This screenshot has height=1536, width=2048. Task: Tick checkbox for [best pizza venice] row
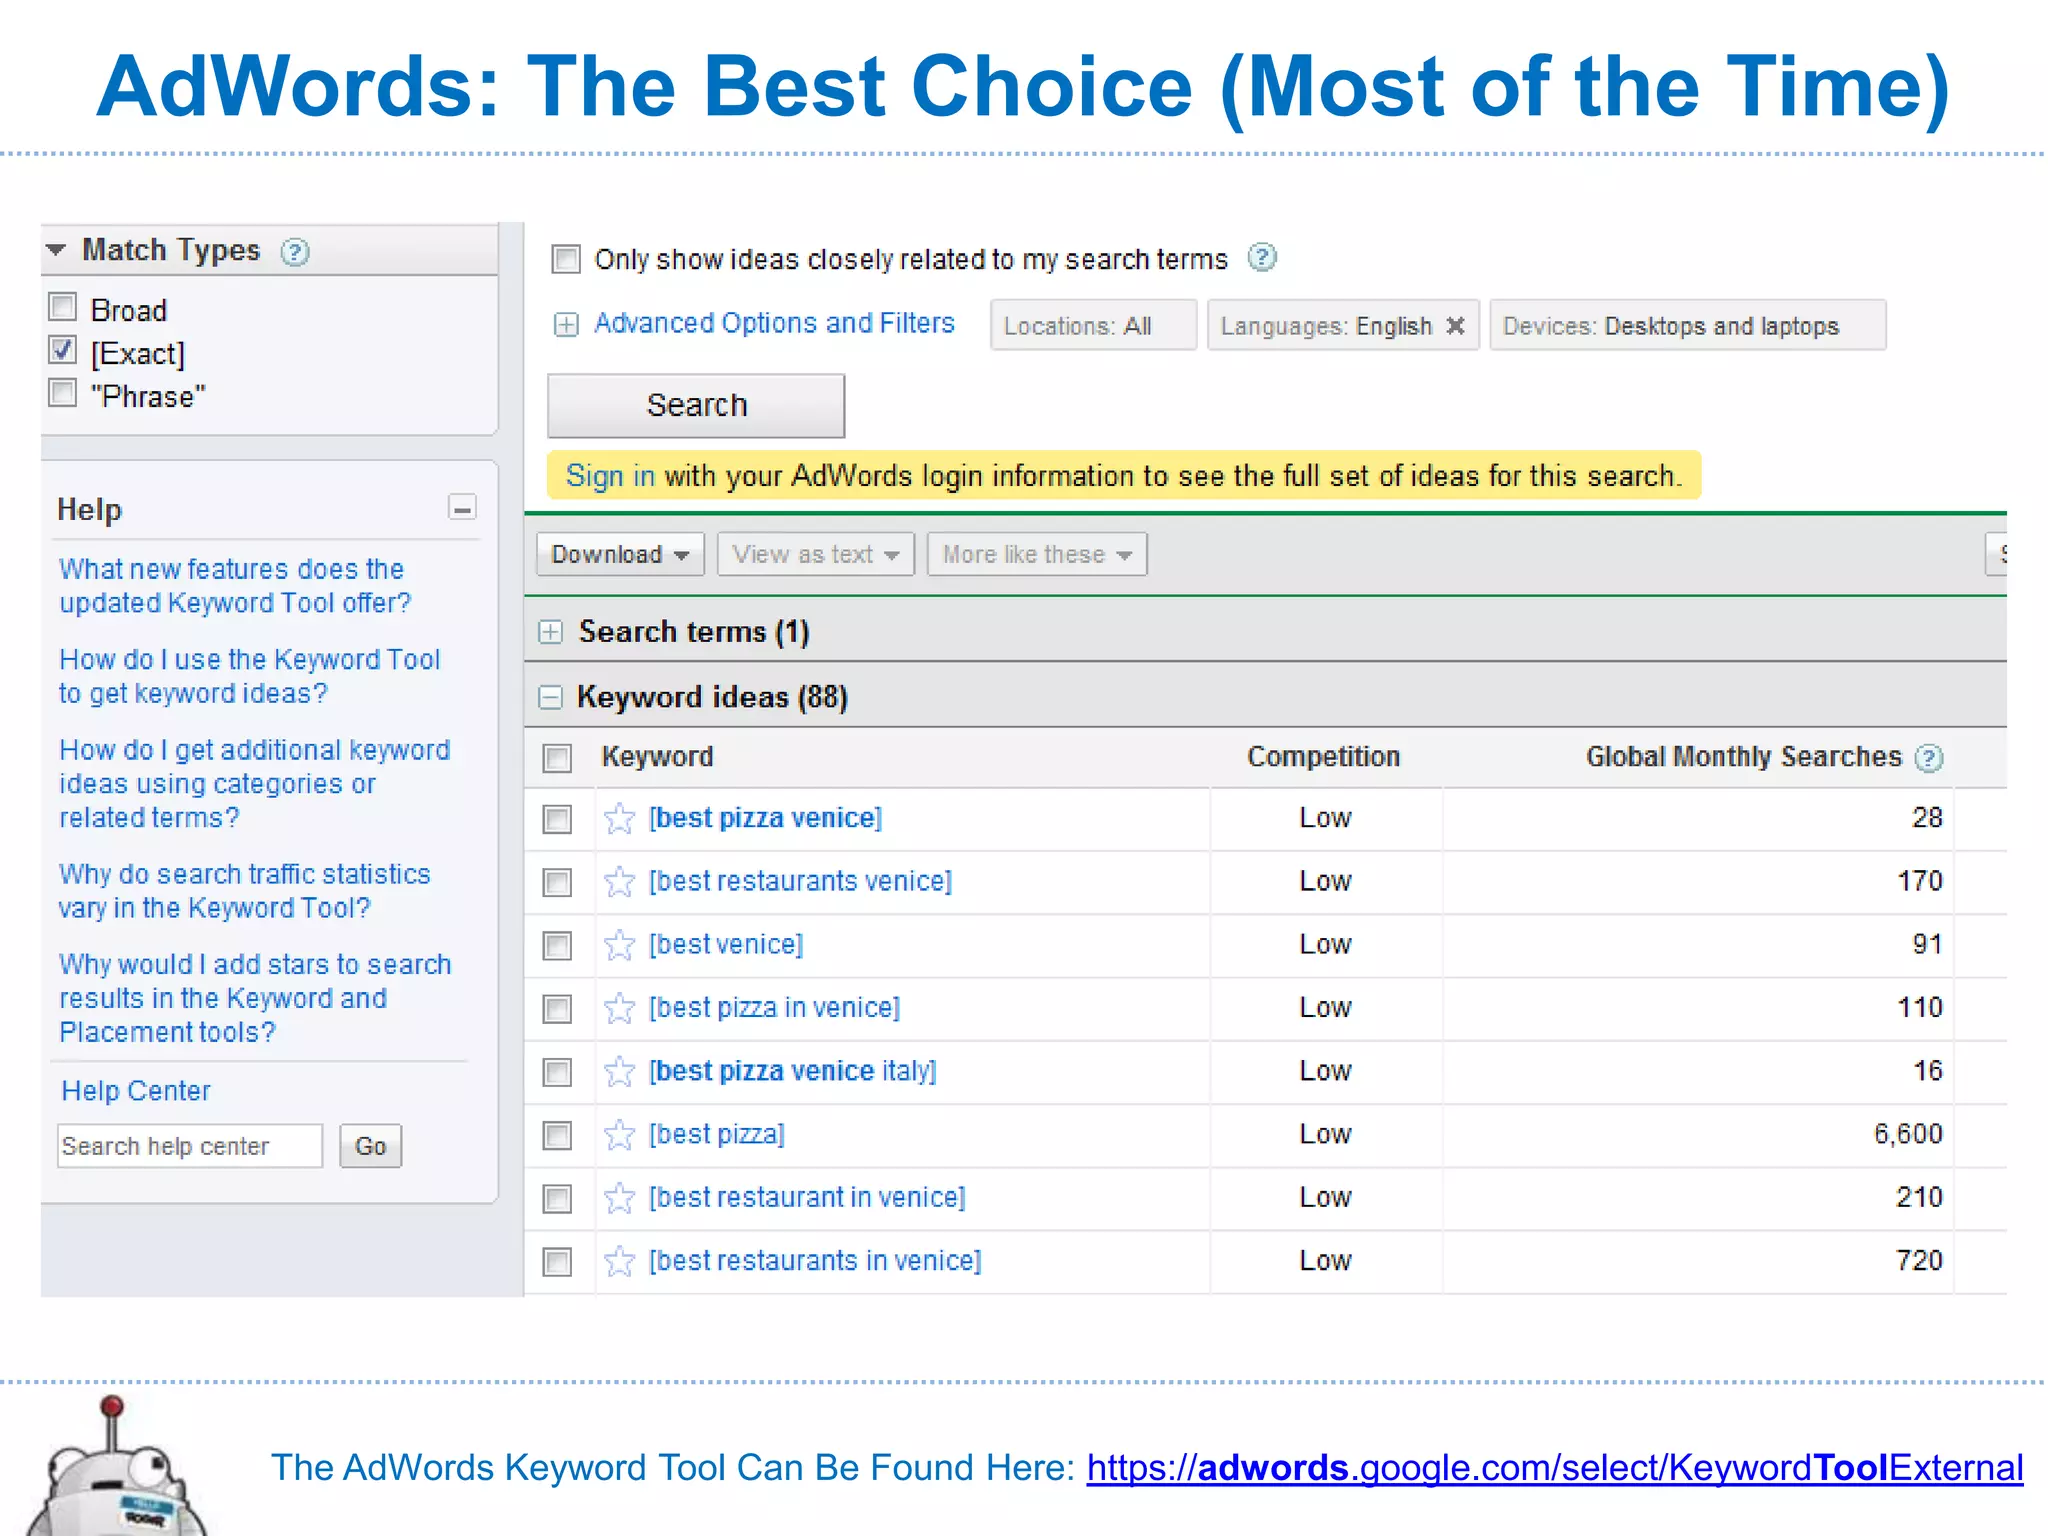557,820
